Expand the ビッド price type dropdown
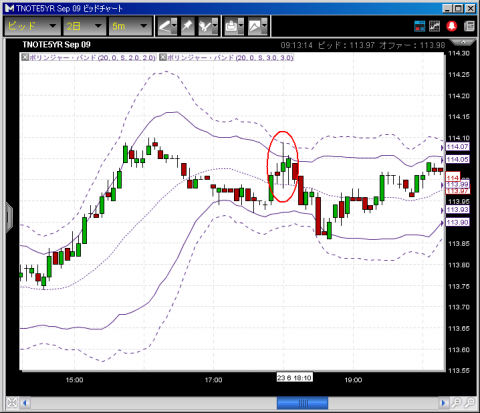Viewport: 480px width, 413px height. click(x=32, y=26)
